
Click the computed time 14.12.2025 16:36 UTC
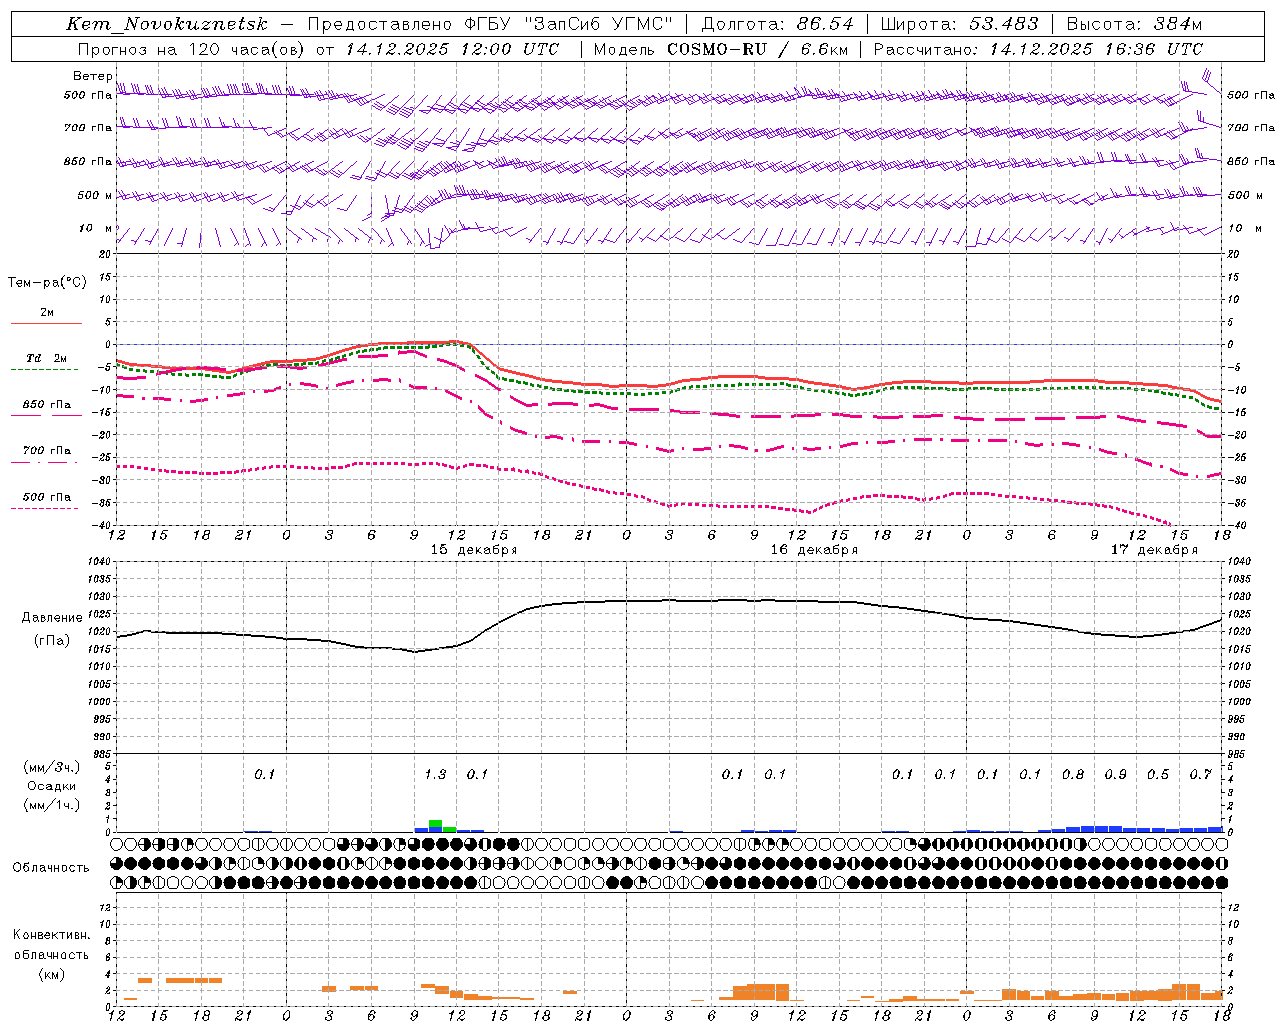click(1096, 49)
